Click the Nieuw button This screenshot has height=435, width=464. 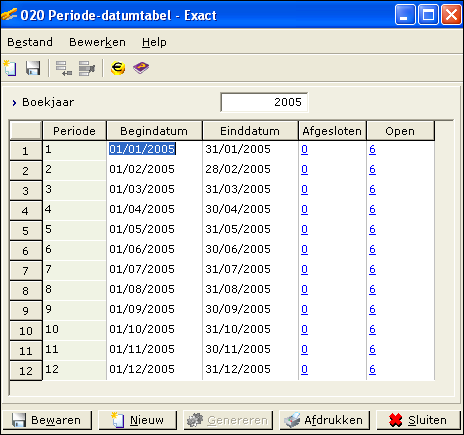138,420
